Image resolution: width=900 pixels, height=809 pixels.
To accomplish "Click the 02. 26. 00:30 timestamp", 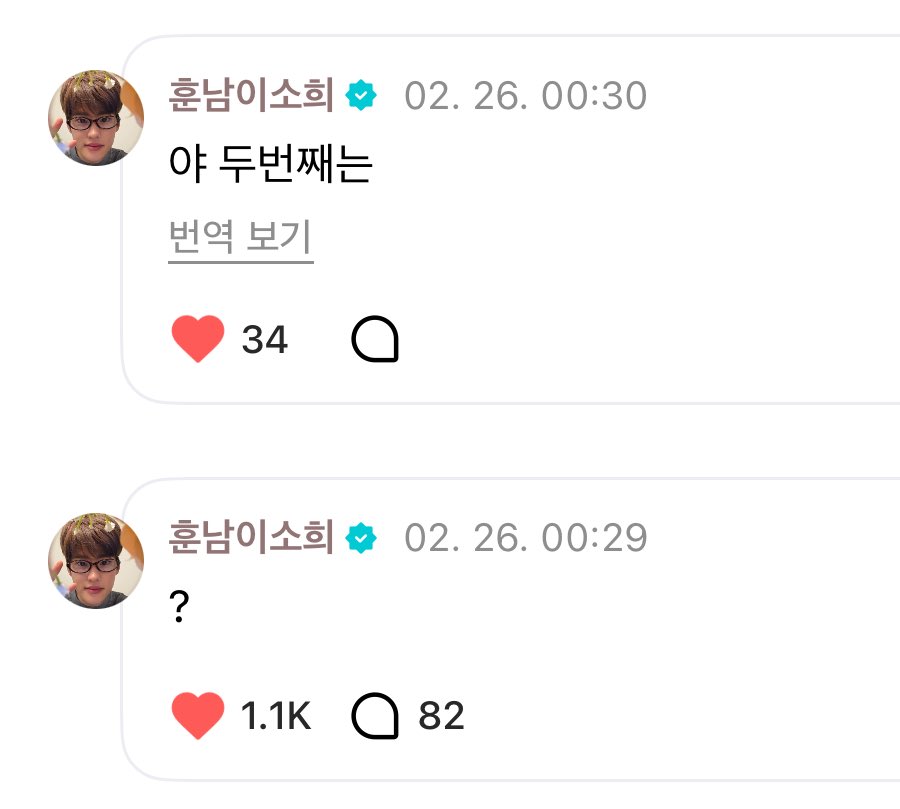I will point(525,97).
